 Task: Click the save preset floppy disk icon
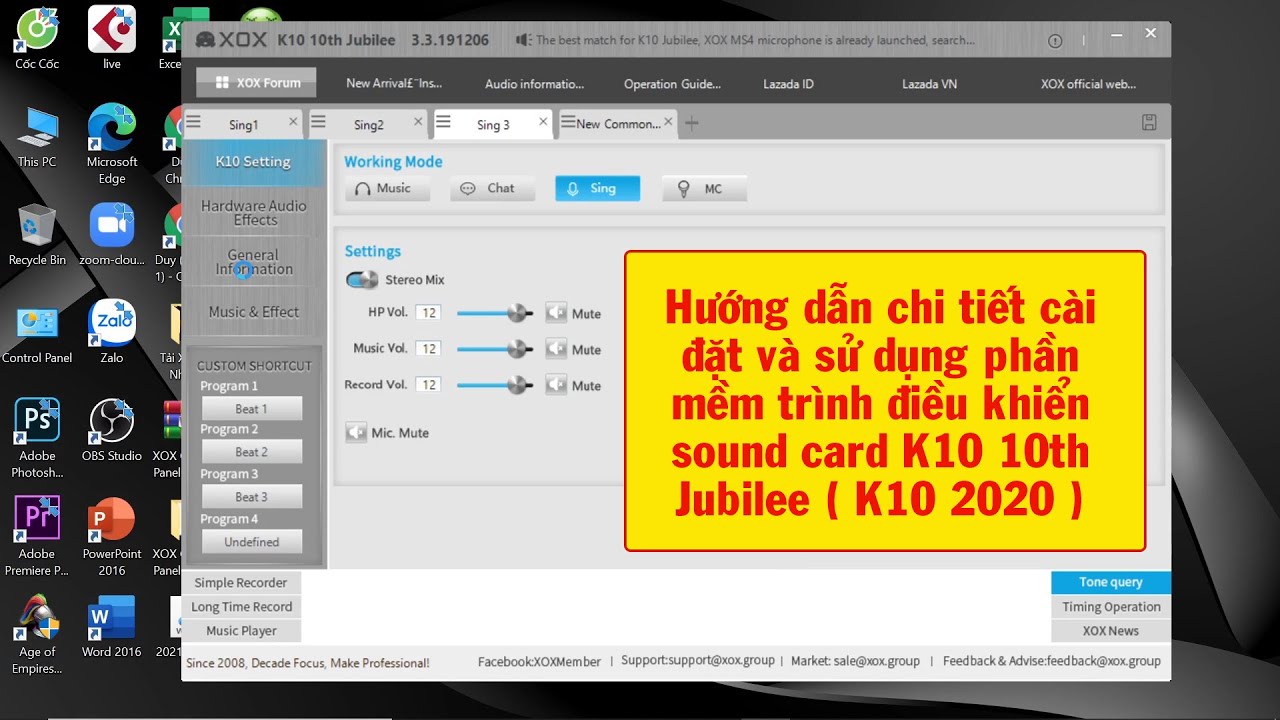pyautogui.click(x=1149, y=123)
